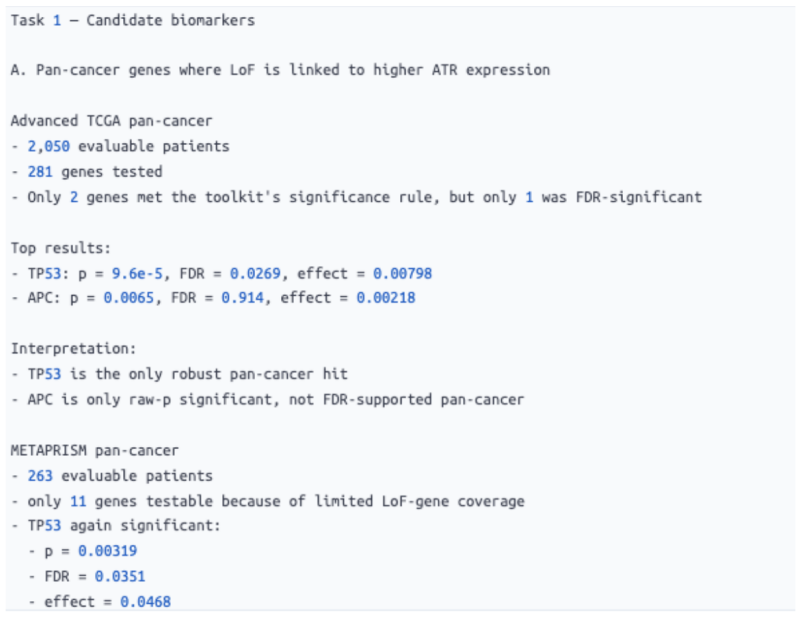This screenshot has width=801, height=617.
Task: Click 'TP53 is the only robust pan-cancer hit'
Action: point(187,374)
